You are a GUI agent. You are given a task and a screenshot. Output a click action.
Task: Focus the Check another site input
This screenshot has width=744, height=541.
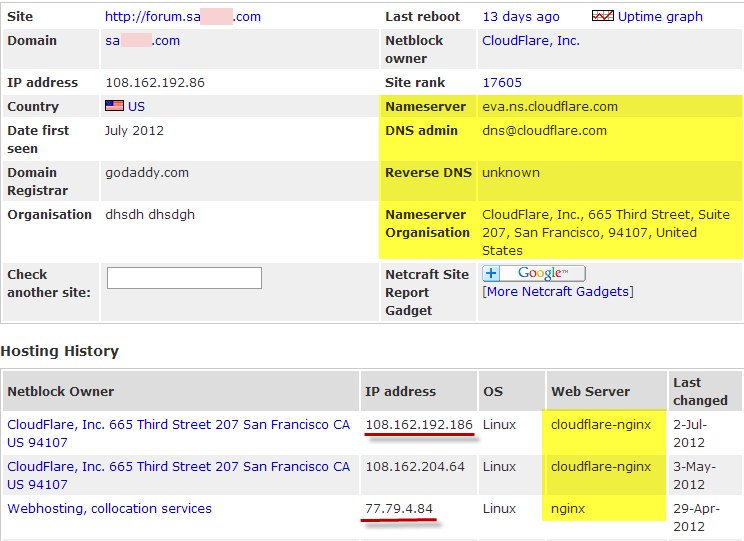pos(184,278)
